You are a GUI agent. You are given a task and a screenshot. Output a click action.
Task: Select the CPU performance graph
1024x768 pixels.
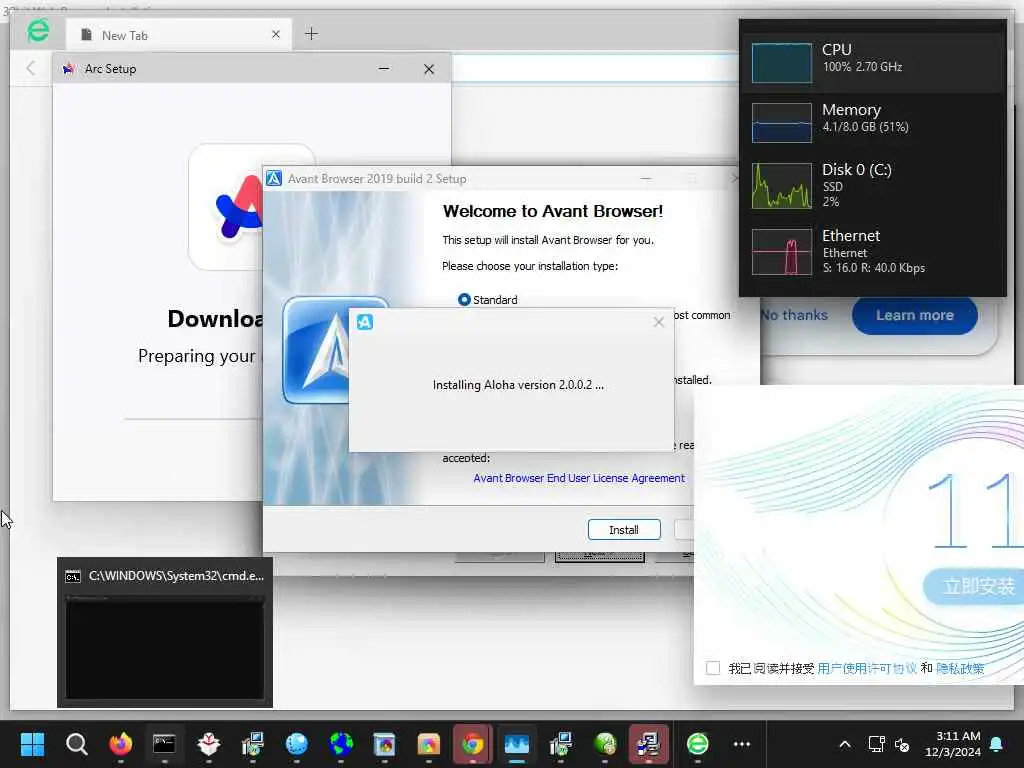(782, 63)
